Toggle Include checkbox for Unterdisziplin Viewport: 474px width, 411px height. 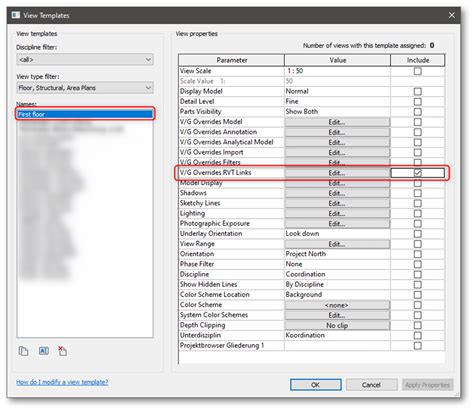click(417, 335)
